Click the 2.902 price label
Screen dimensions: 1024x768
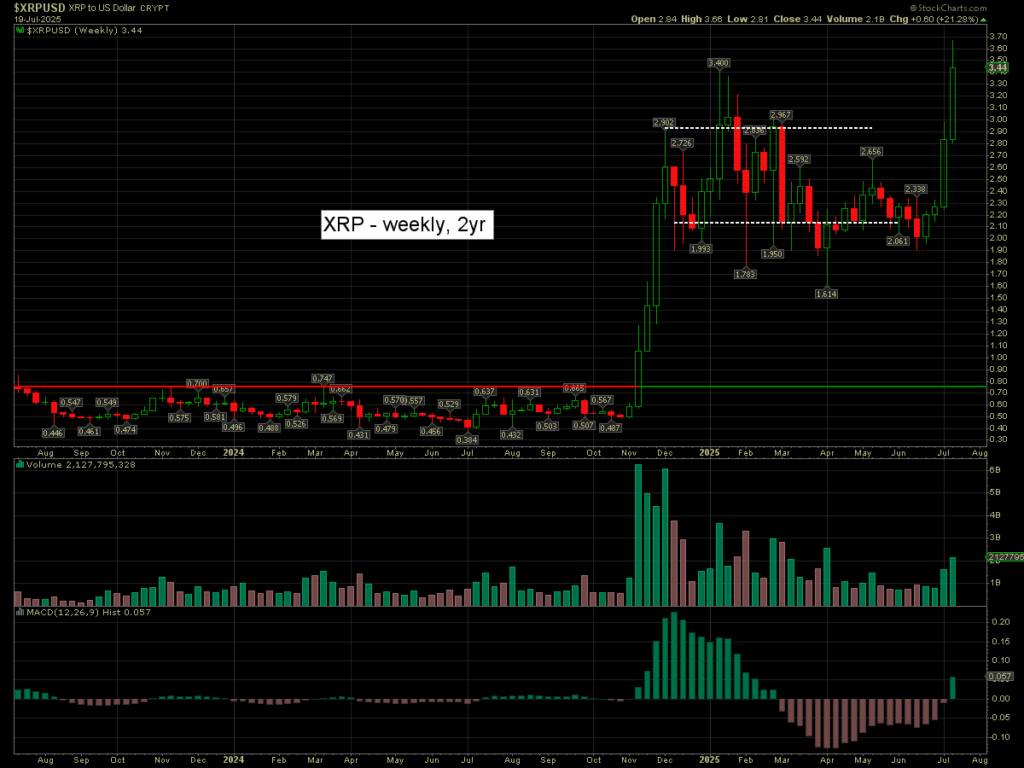pyautogui.click(x=664, y=123)
